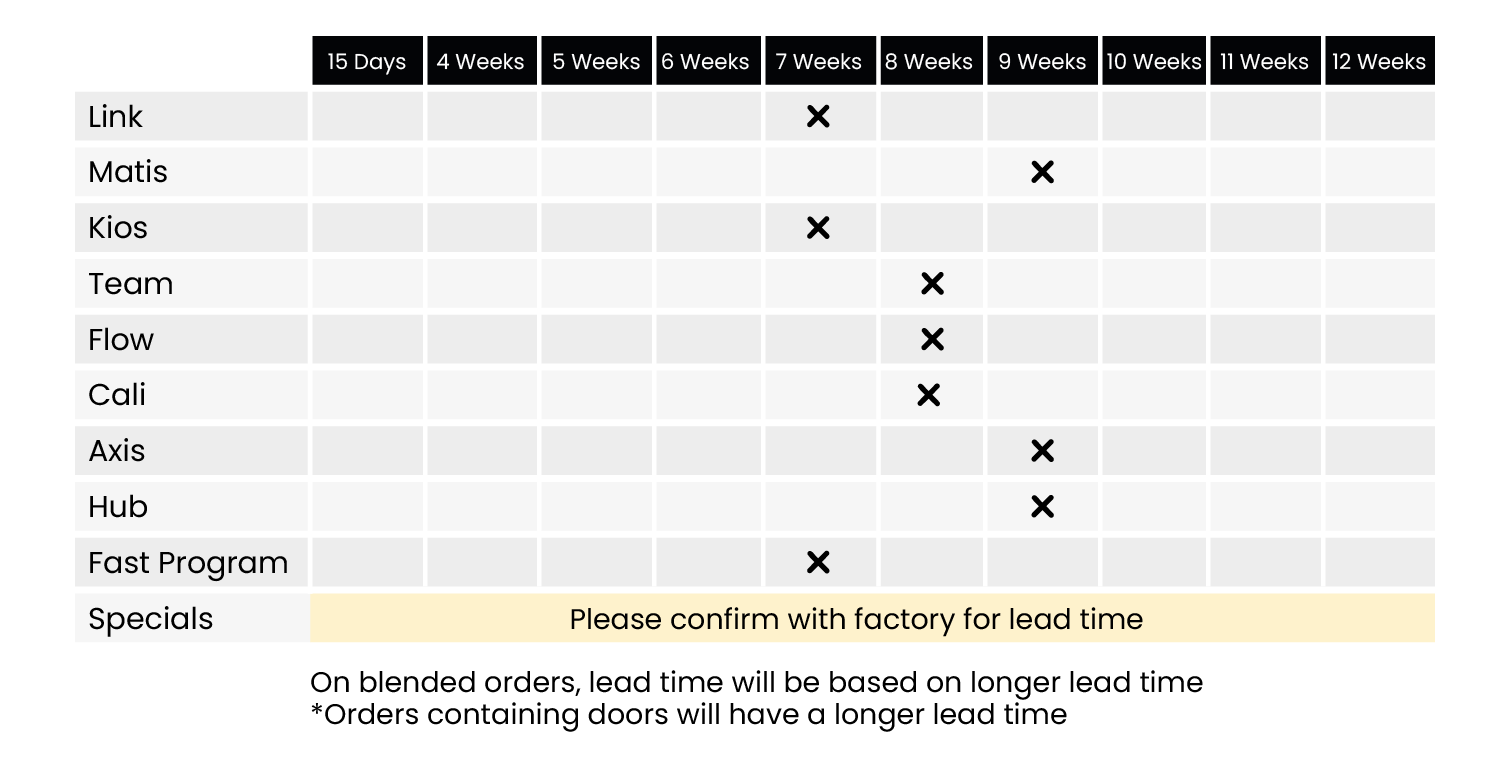Click the orders containing doors footnote
1500x778 pixels.
tap(688, 714)
